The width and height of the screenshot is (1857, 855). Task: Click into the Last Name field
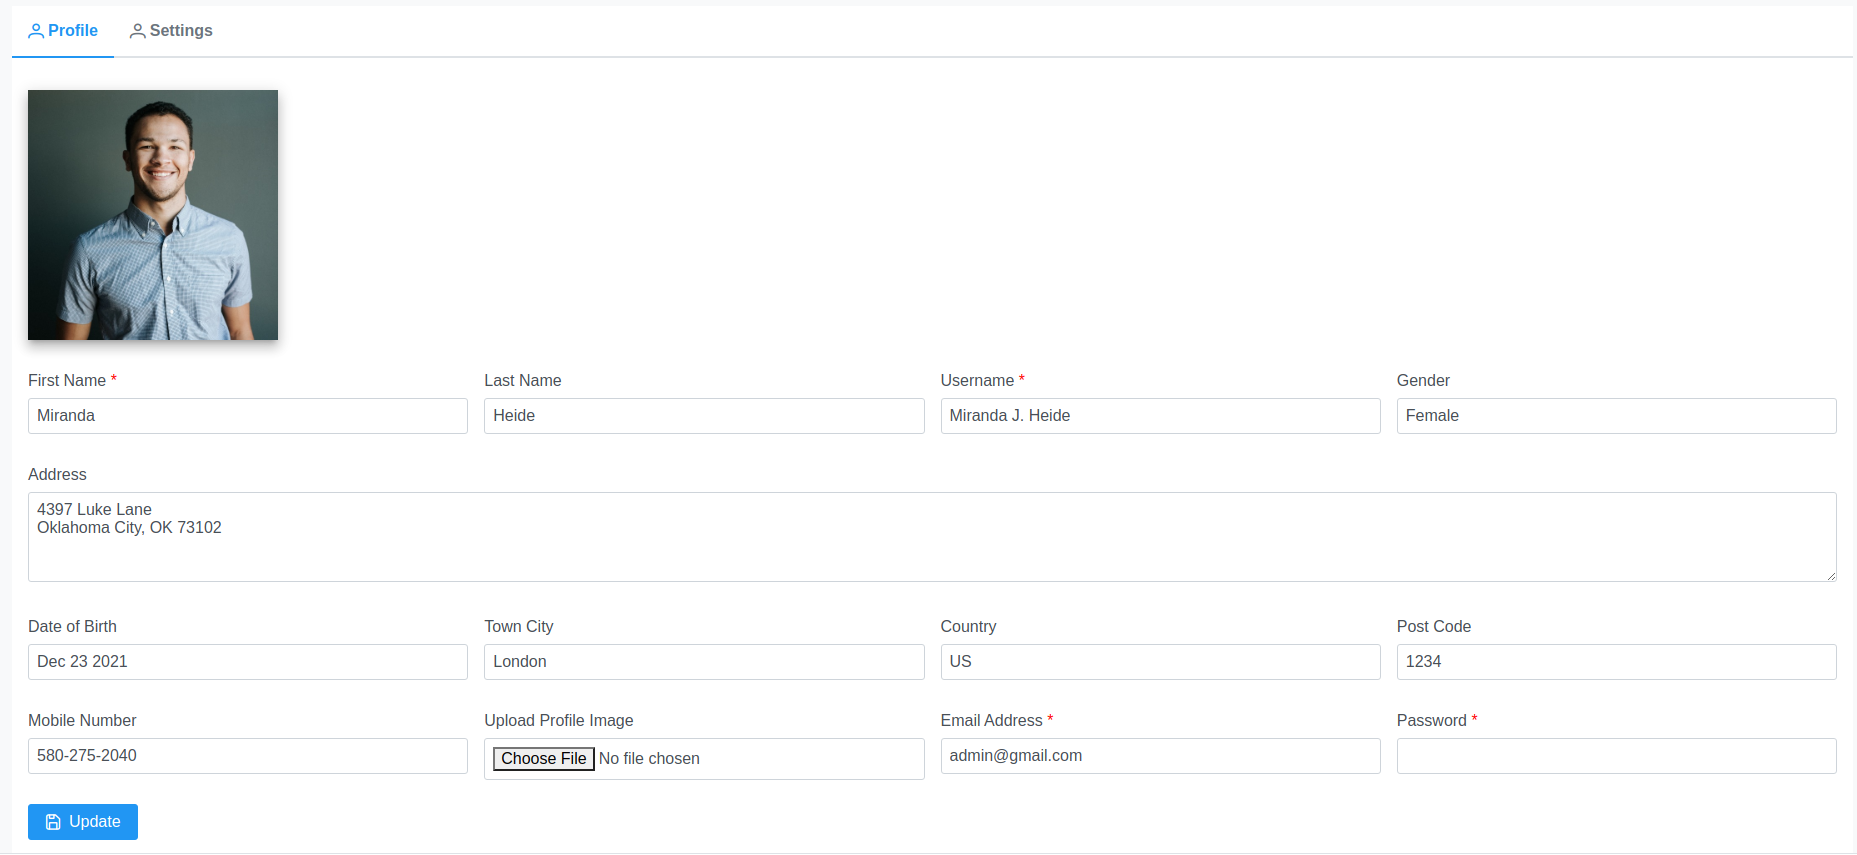coord(703,416)
